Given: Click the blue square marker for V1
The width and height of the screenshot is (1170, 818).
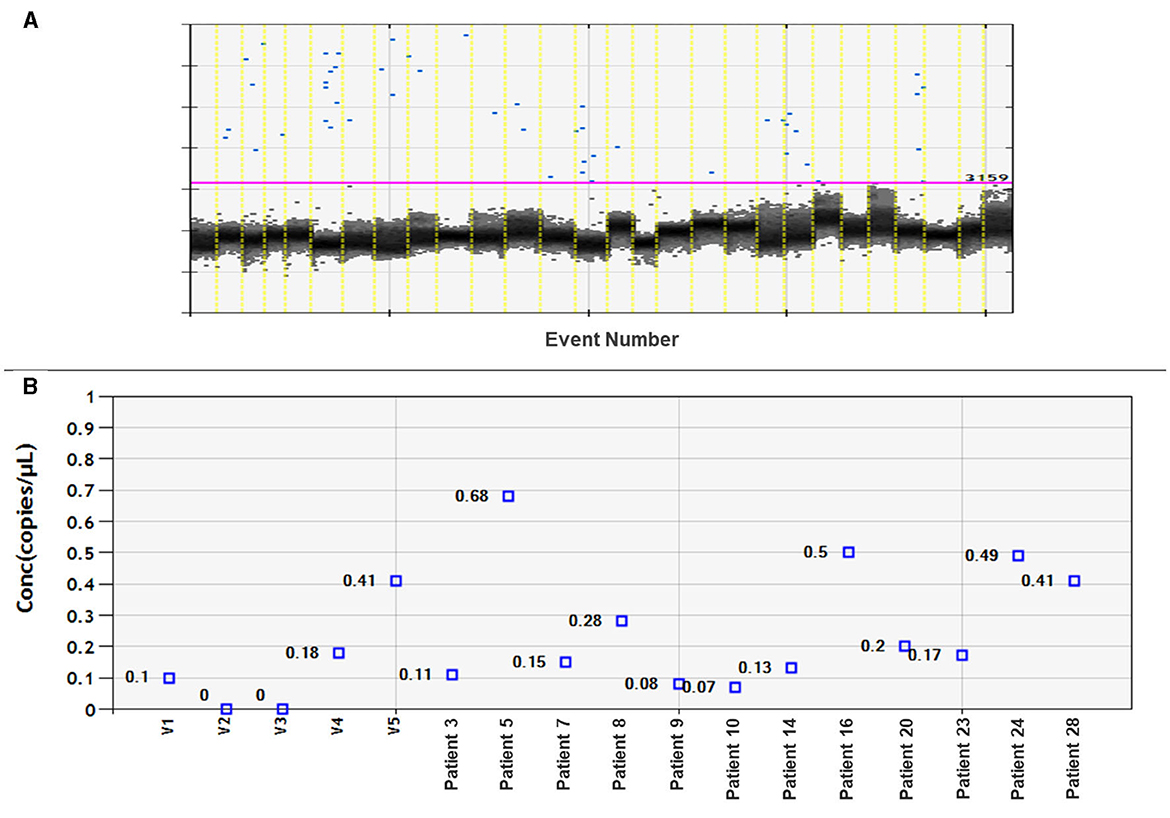Looking at the screenshot, I should pos(169,678).
